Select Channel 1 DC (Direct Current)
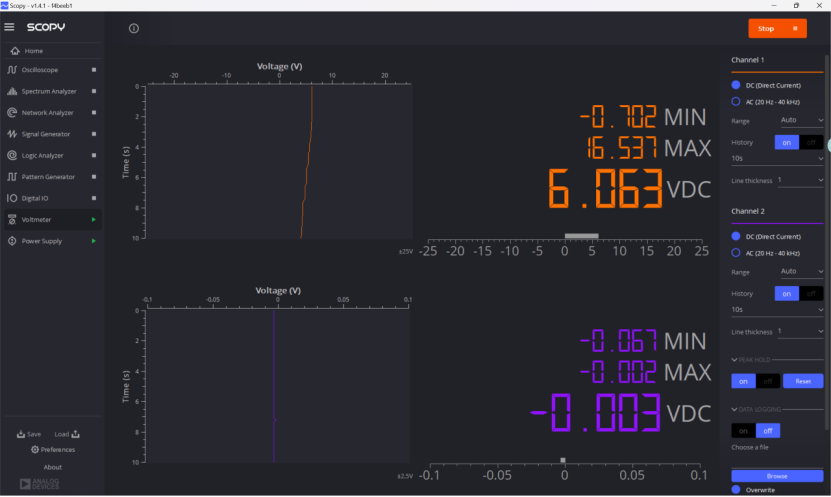This screenshot has height=497, width=831. 736,85
